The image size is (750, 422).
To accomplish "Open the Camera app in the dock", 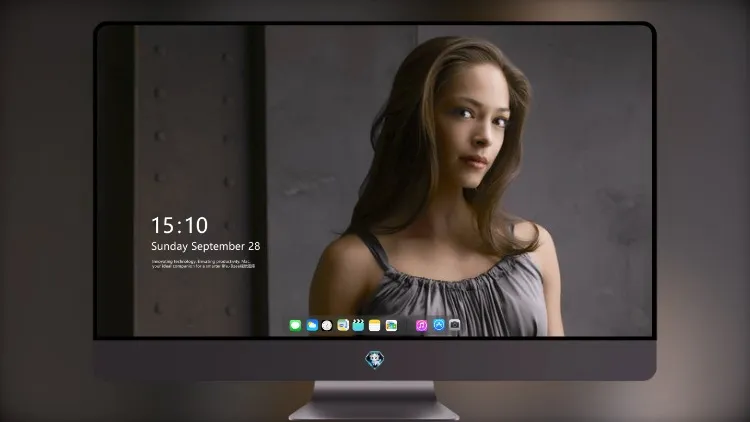I will click(x=455, y=325).
